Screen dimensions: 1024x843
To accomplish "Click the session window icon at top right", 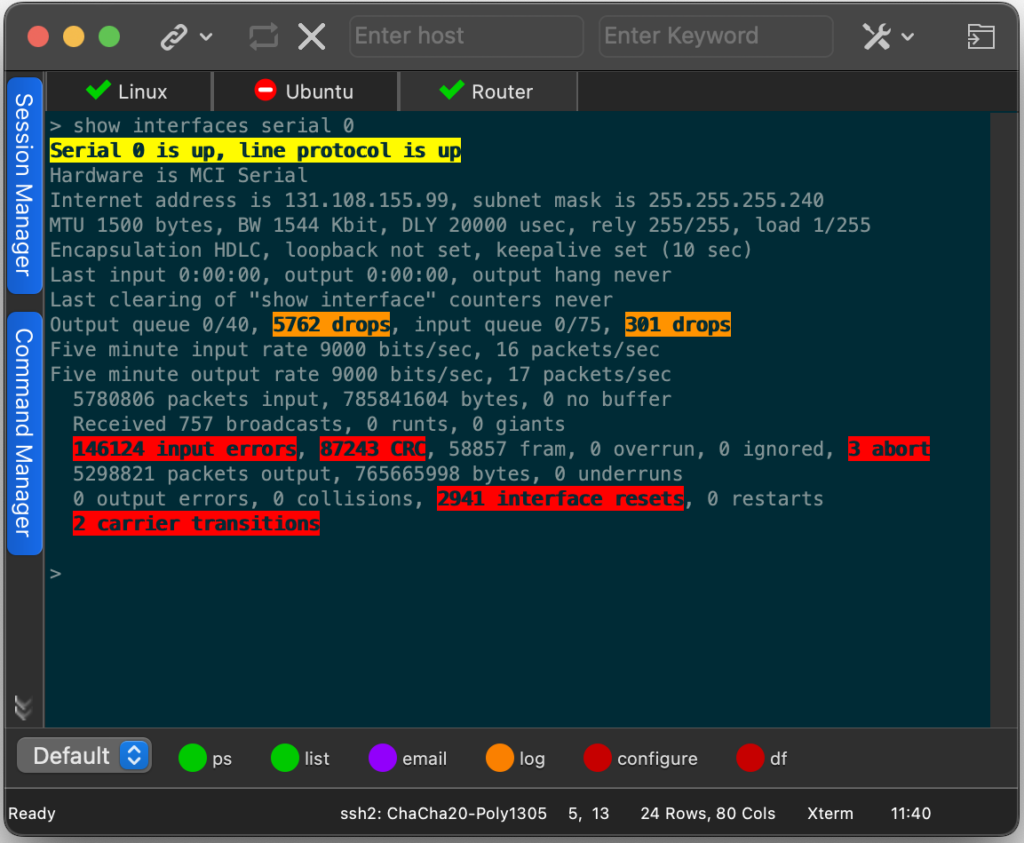I will (980, 37).
